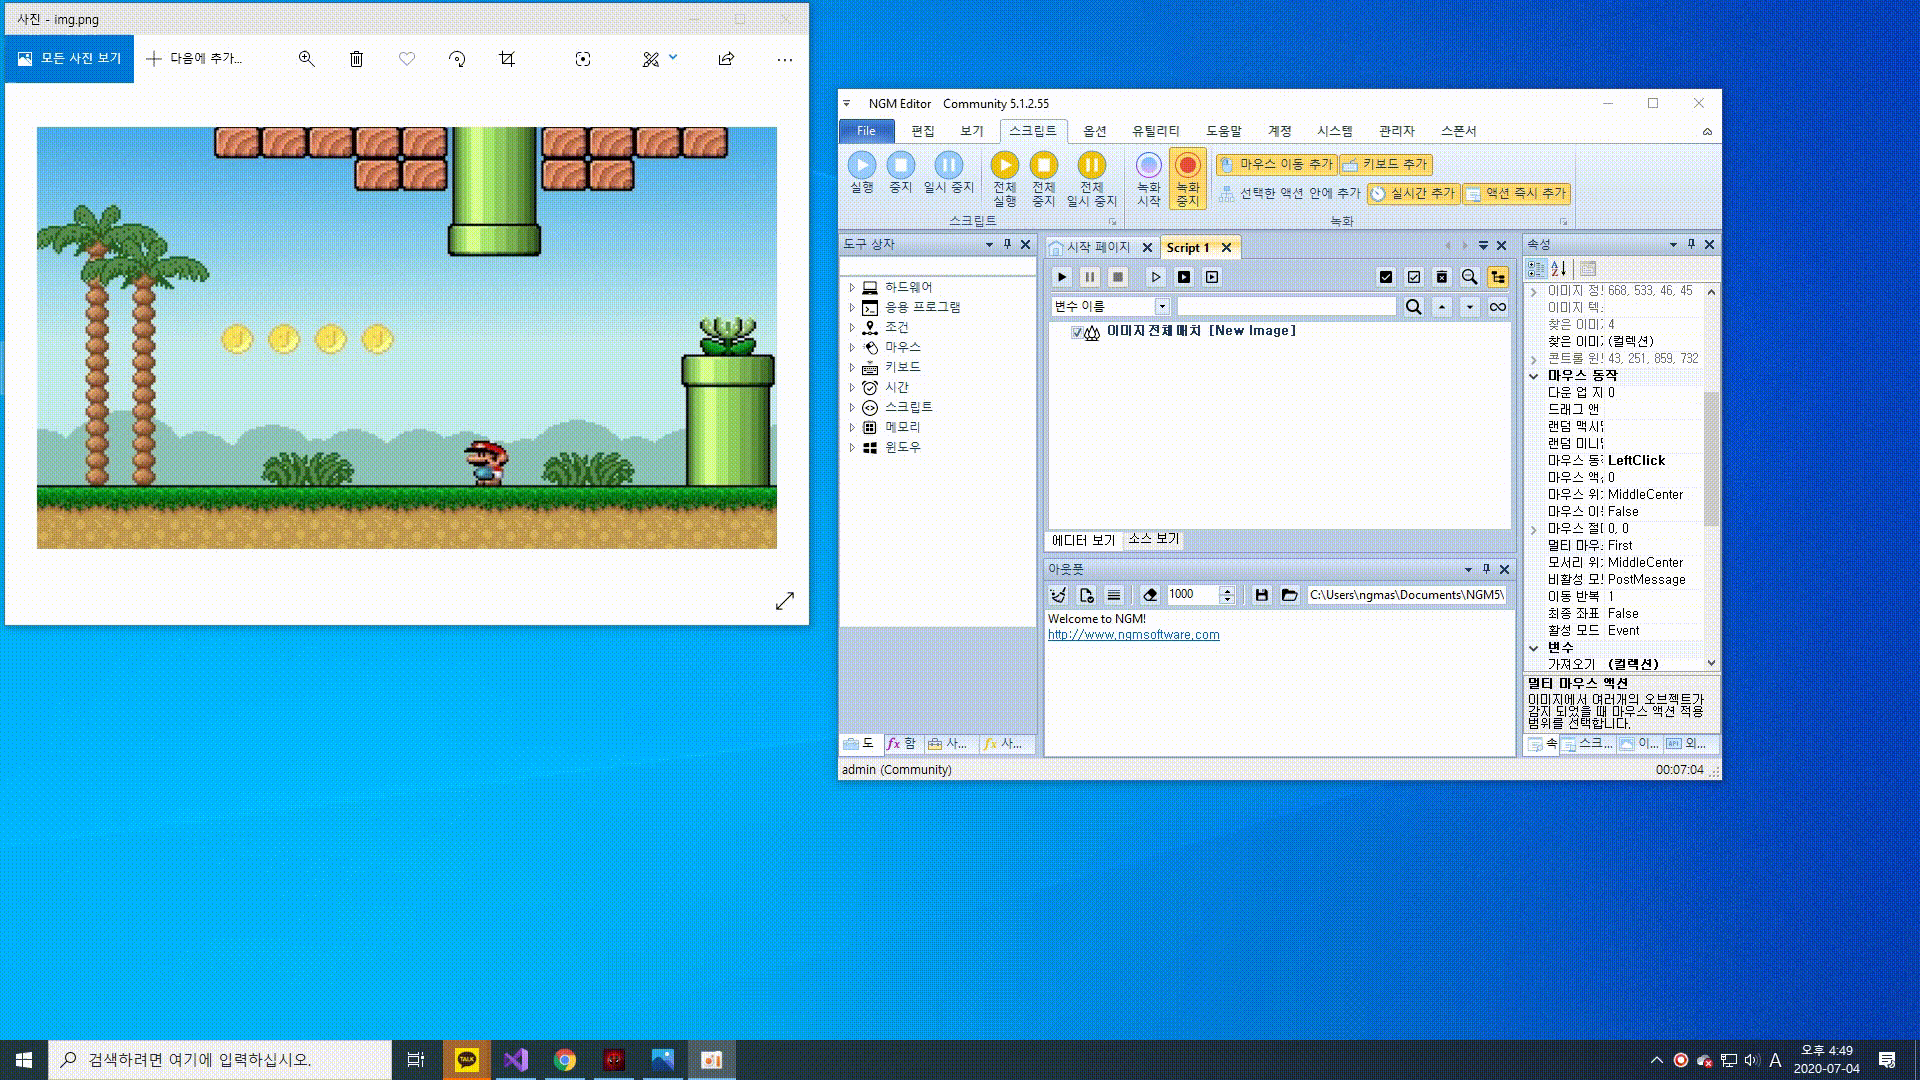Viewport: 1920px width, 1080px height.
Task: Pin the 속성 properties panel
Action: 1691,244
